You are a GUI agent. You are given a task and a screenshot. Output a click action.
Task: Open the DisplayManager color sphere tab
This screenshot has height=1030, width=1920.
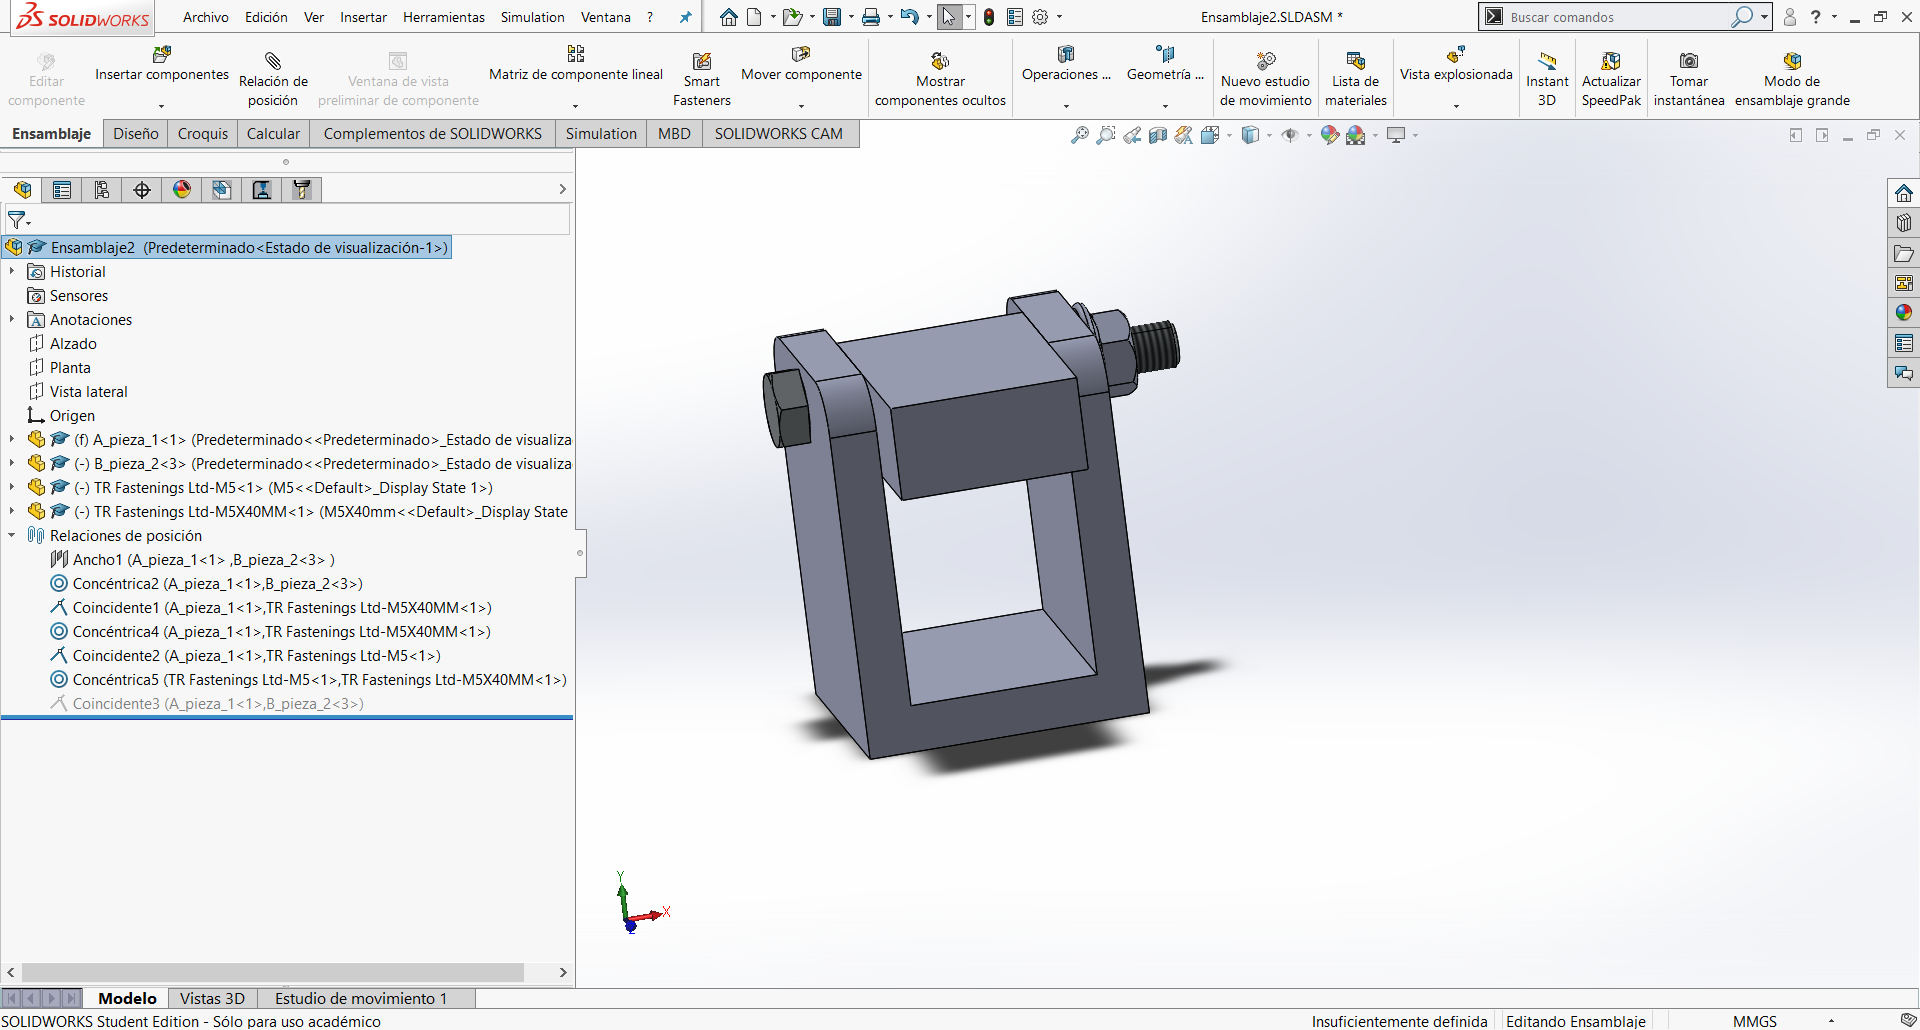click(182, 190)
